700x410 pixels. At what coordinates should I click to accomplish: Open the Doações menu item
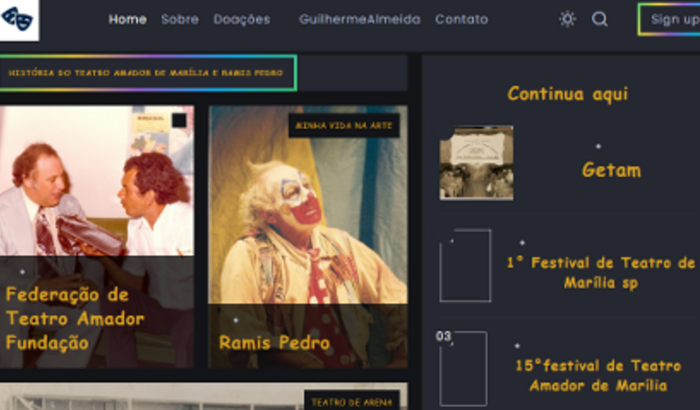[x=242, y=19]
